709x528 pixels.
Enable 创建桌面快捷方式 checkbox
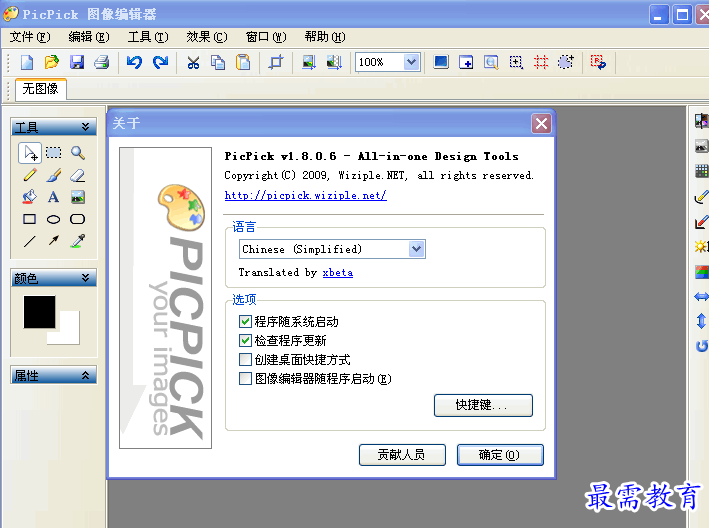tap(245, 360)
